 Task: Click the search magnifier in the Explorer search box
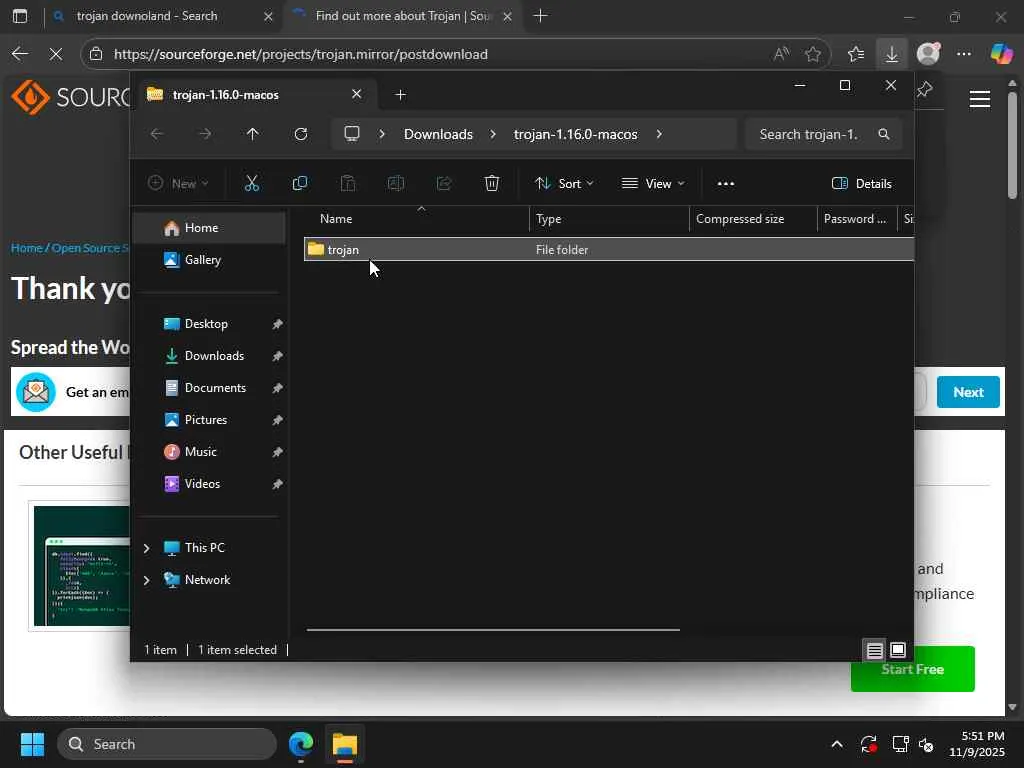[x=884, y=134]
